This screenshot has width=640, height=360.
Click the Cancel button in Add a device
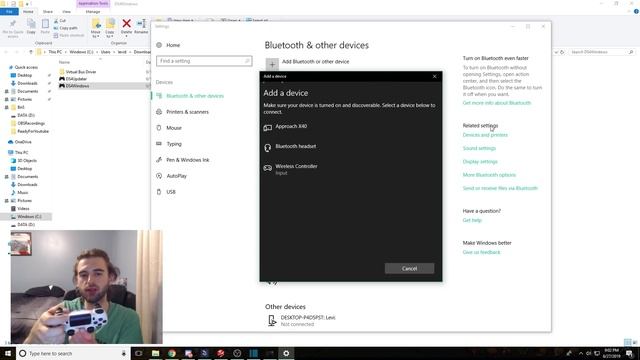[409, 268]
